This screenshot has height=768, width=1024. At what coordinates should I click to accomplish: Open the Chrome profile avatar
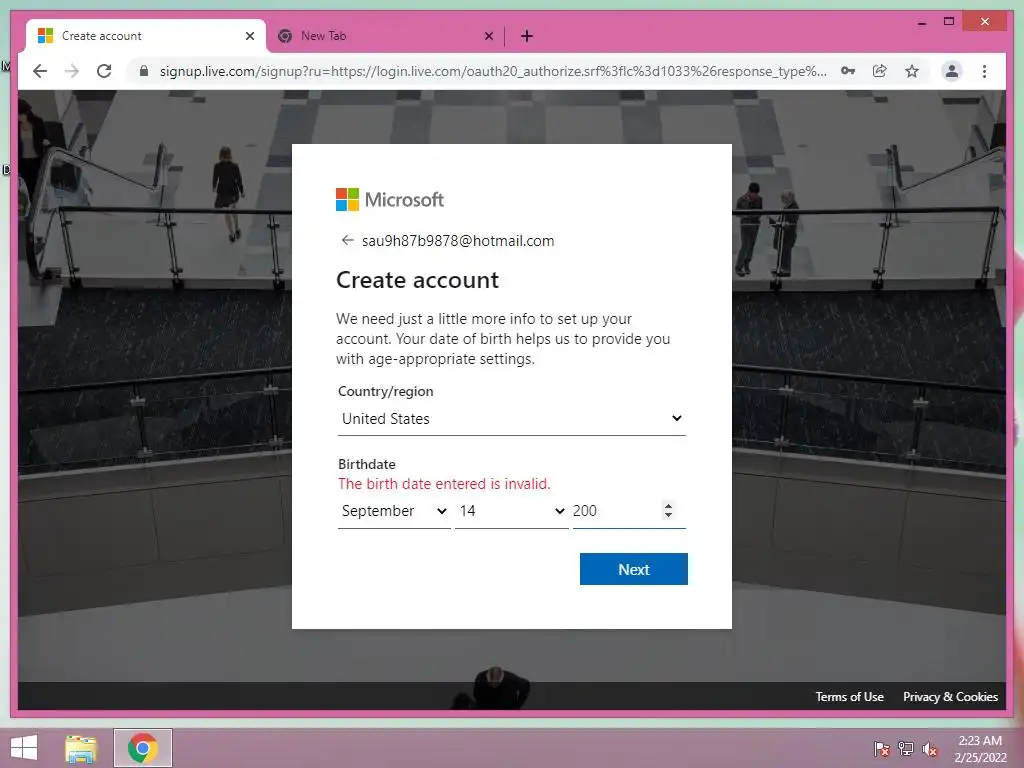pyautogui.click(x=952, y=71)
